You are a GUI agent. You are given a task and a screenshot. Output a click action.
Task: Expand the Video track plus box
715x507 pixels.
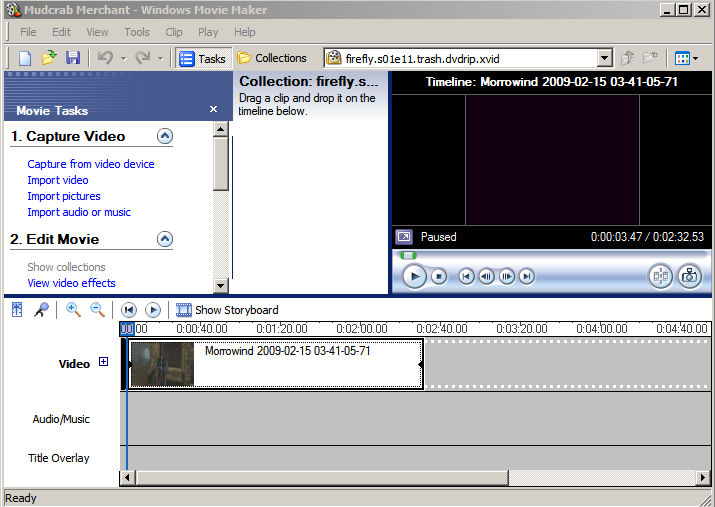pos(103,363)
